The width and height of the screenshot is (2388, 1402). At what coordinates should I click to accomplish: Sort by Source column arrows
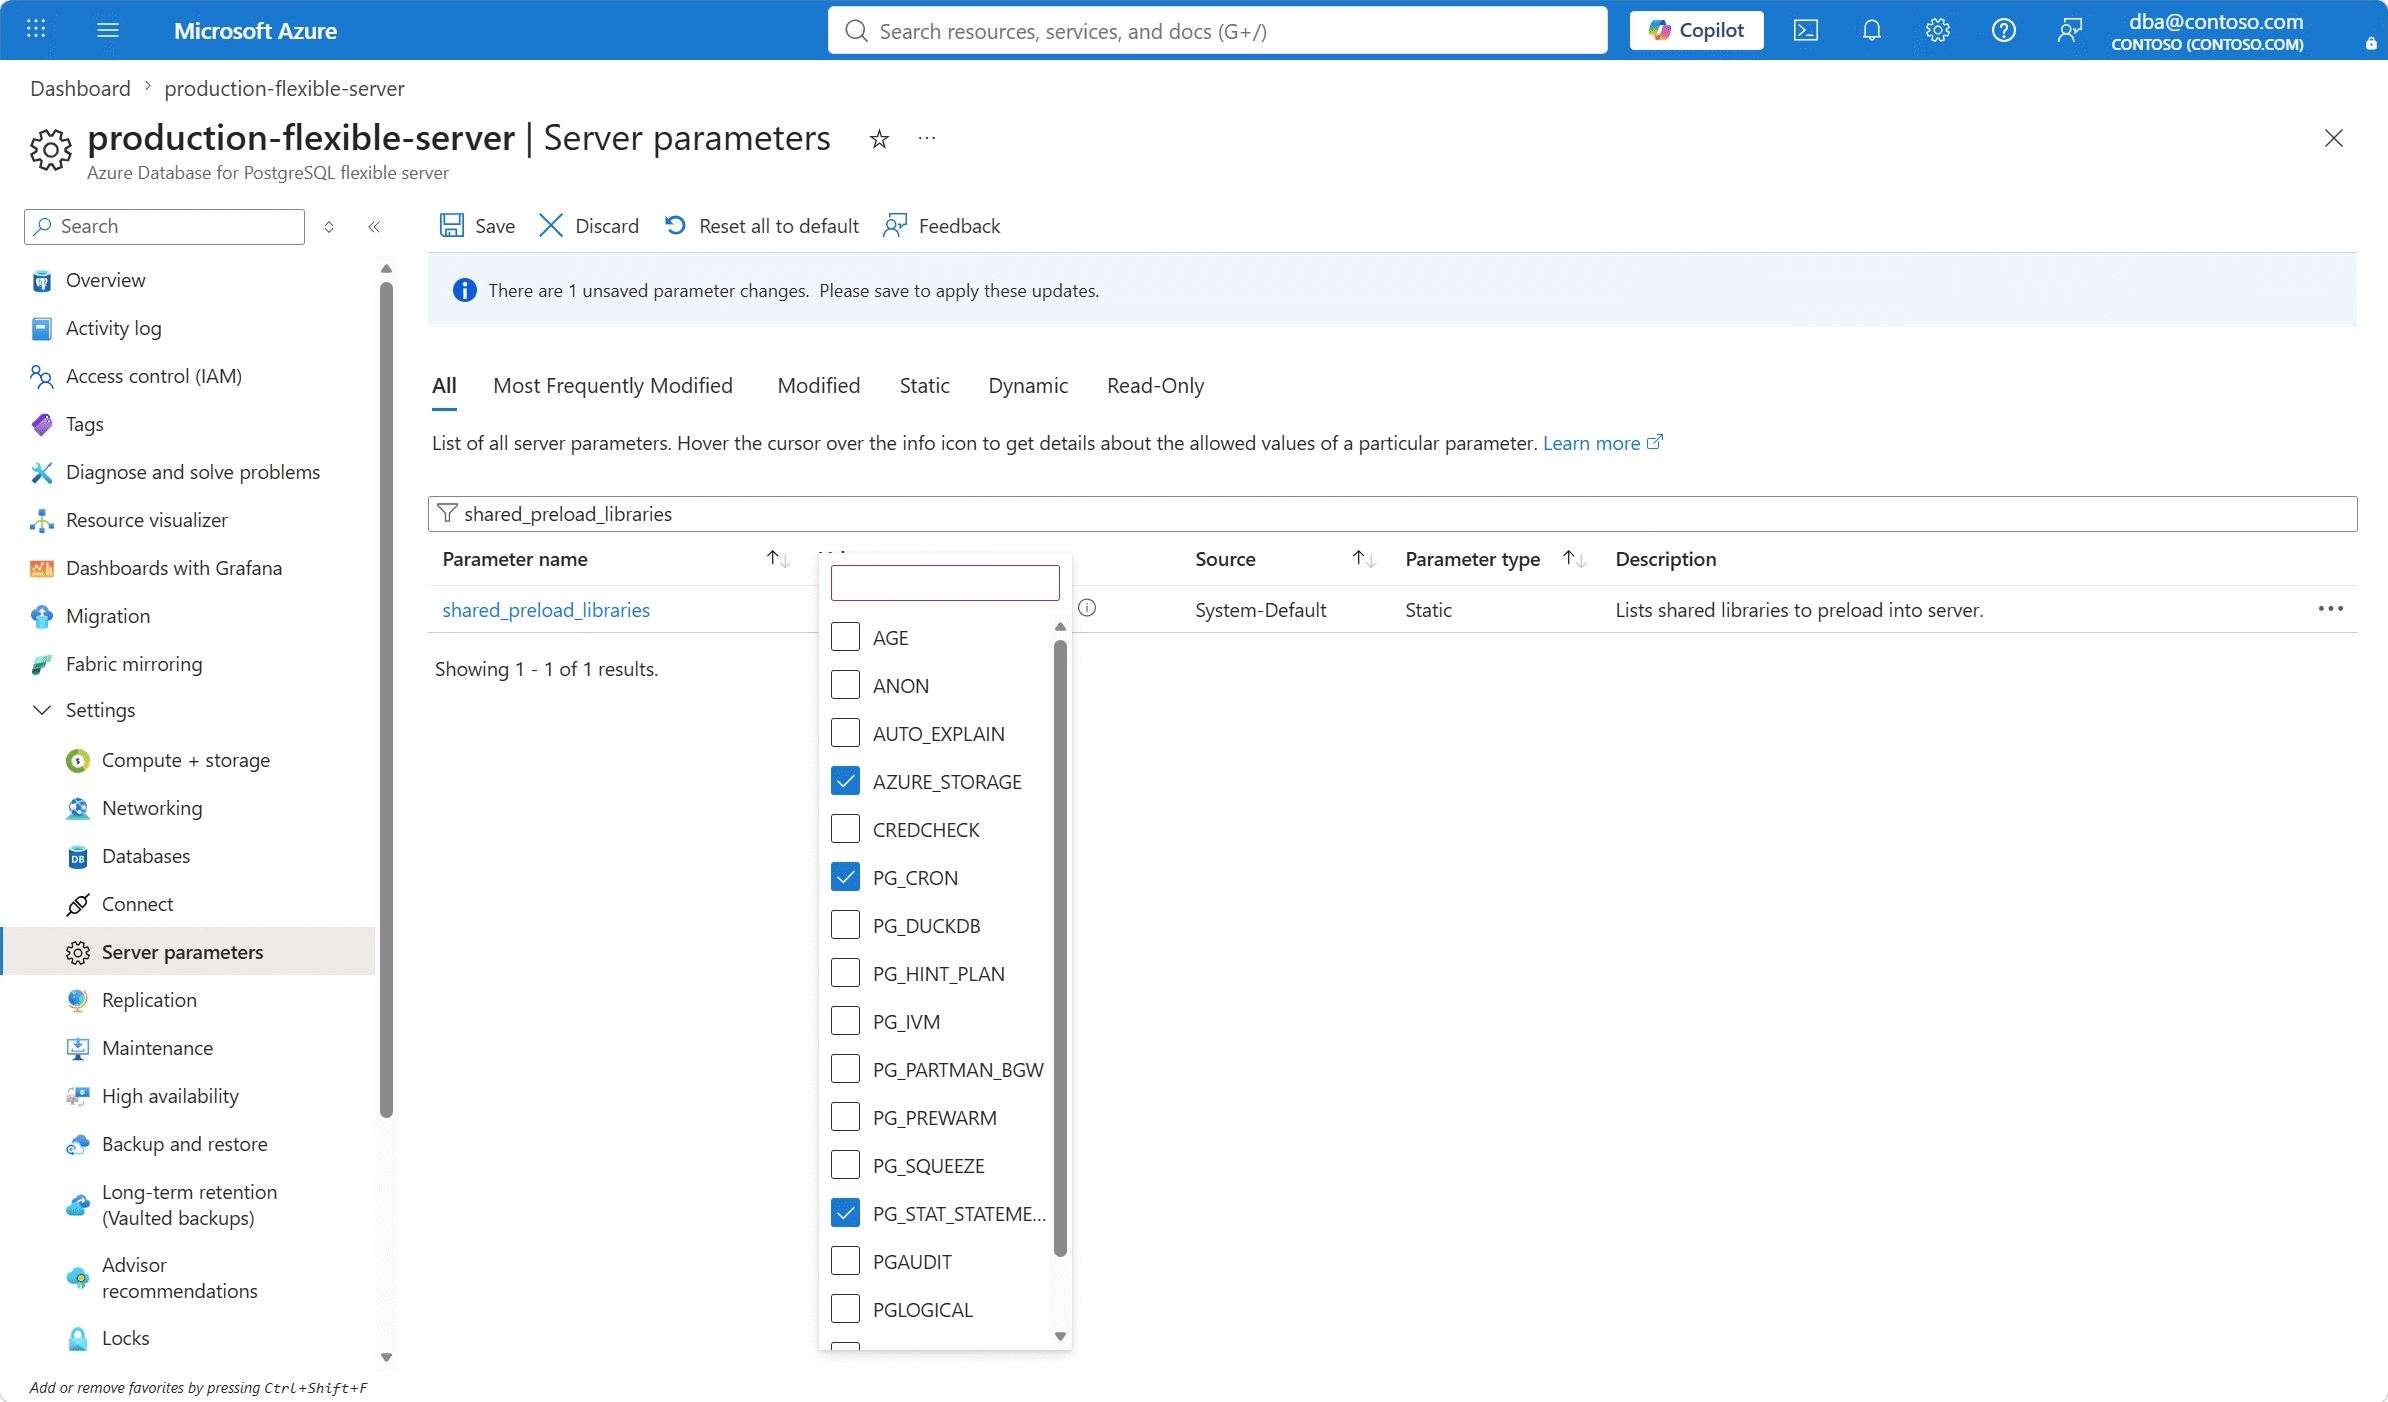coord(1364,559)
